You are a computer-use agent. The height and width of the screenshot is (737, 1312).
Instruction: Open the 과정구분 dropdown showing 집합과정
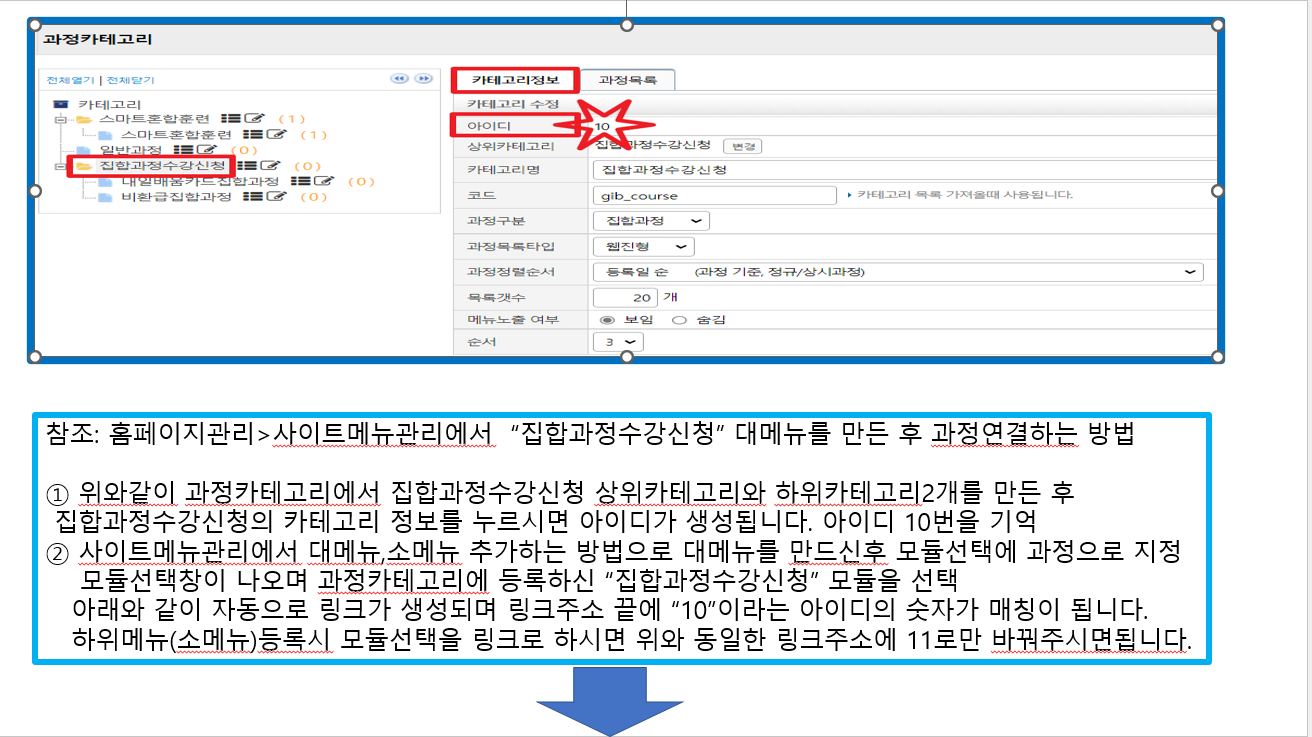[650, 220]
